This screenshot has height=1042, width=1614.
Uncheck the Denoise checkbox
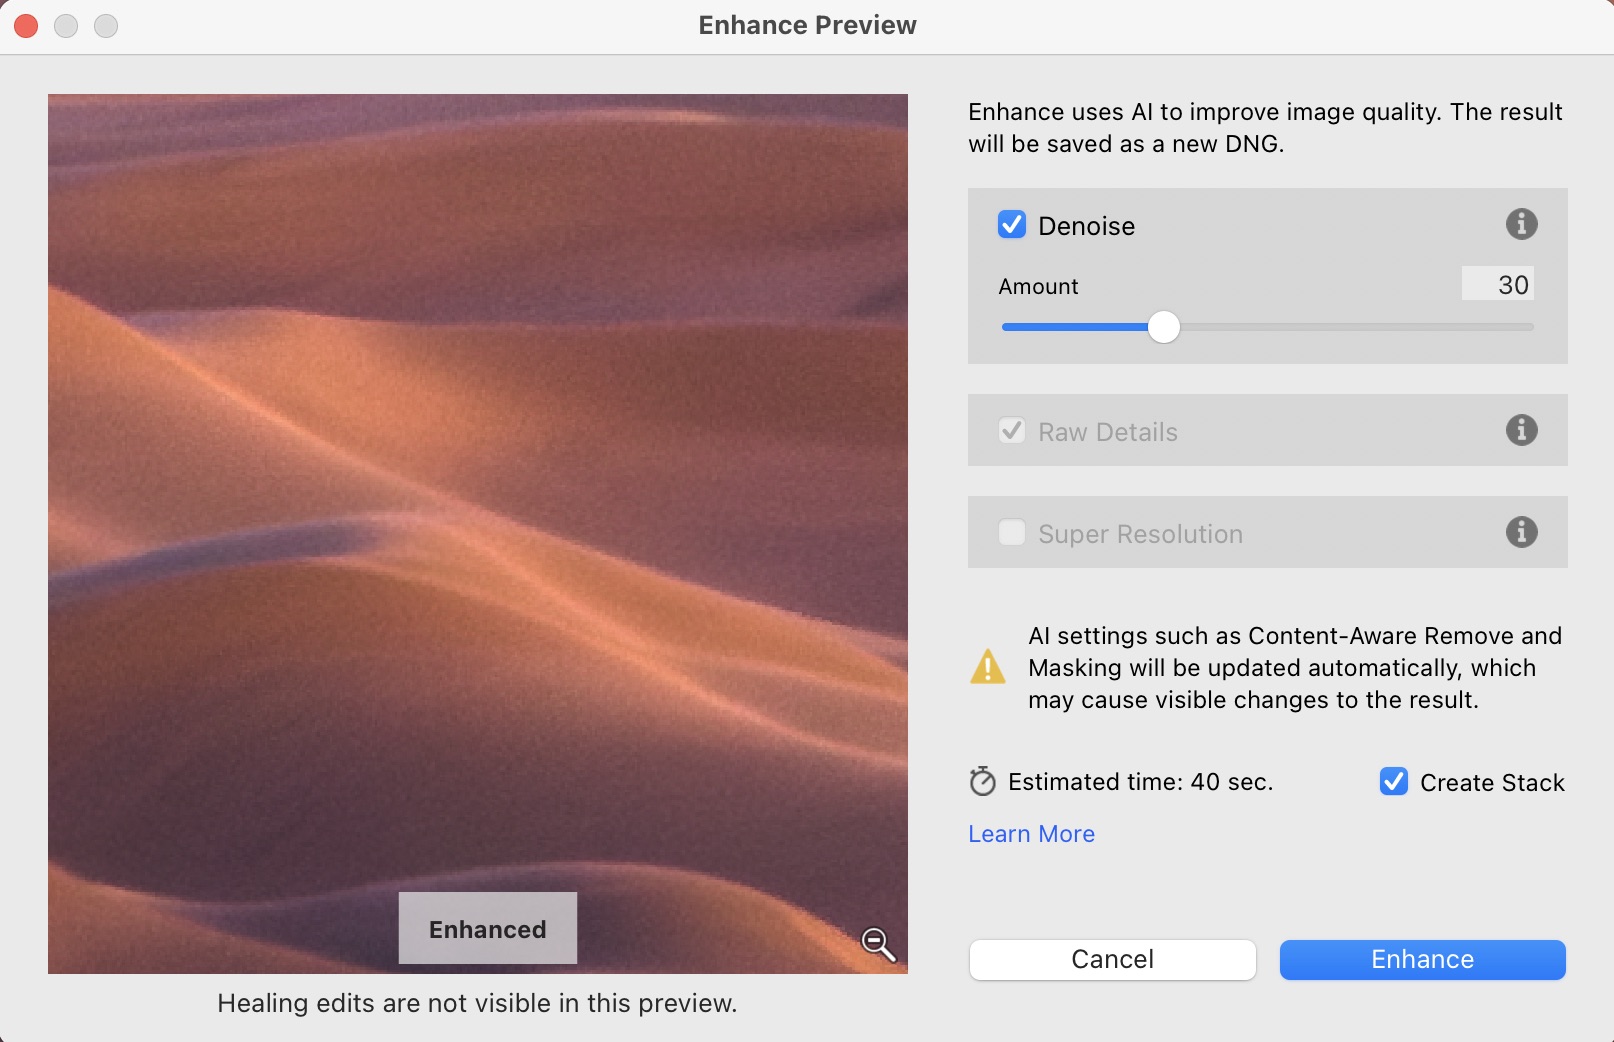pos(1012,225)
